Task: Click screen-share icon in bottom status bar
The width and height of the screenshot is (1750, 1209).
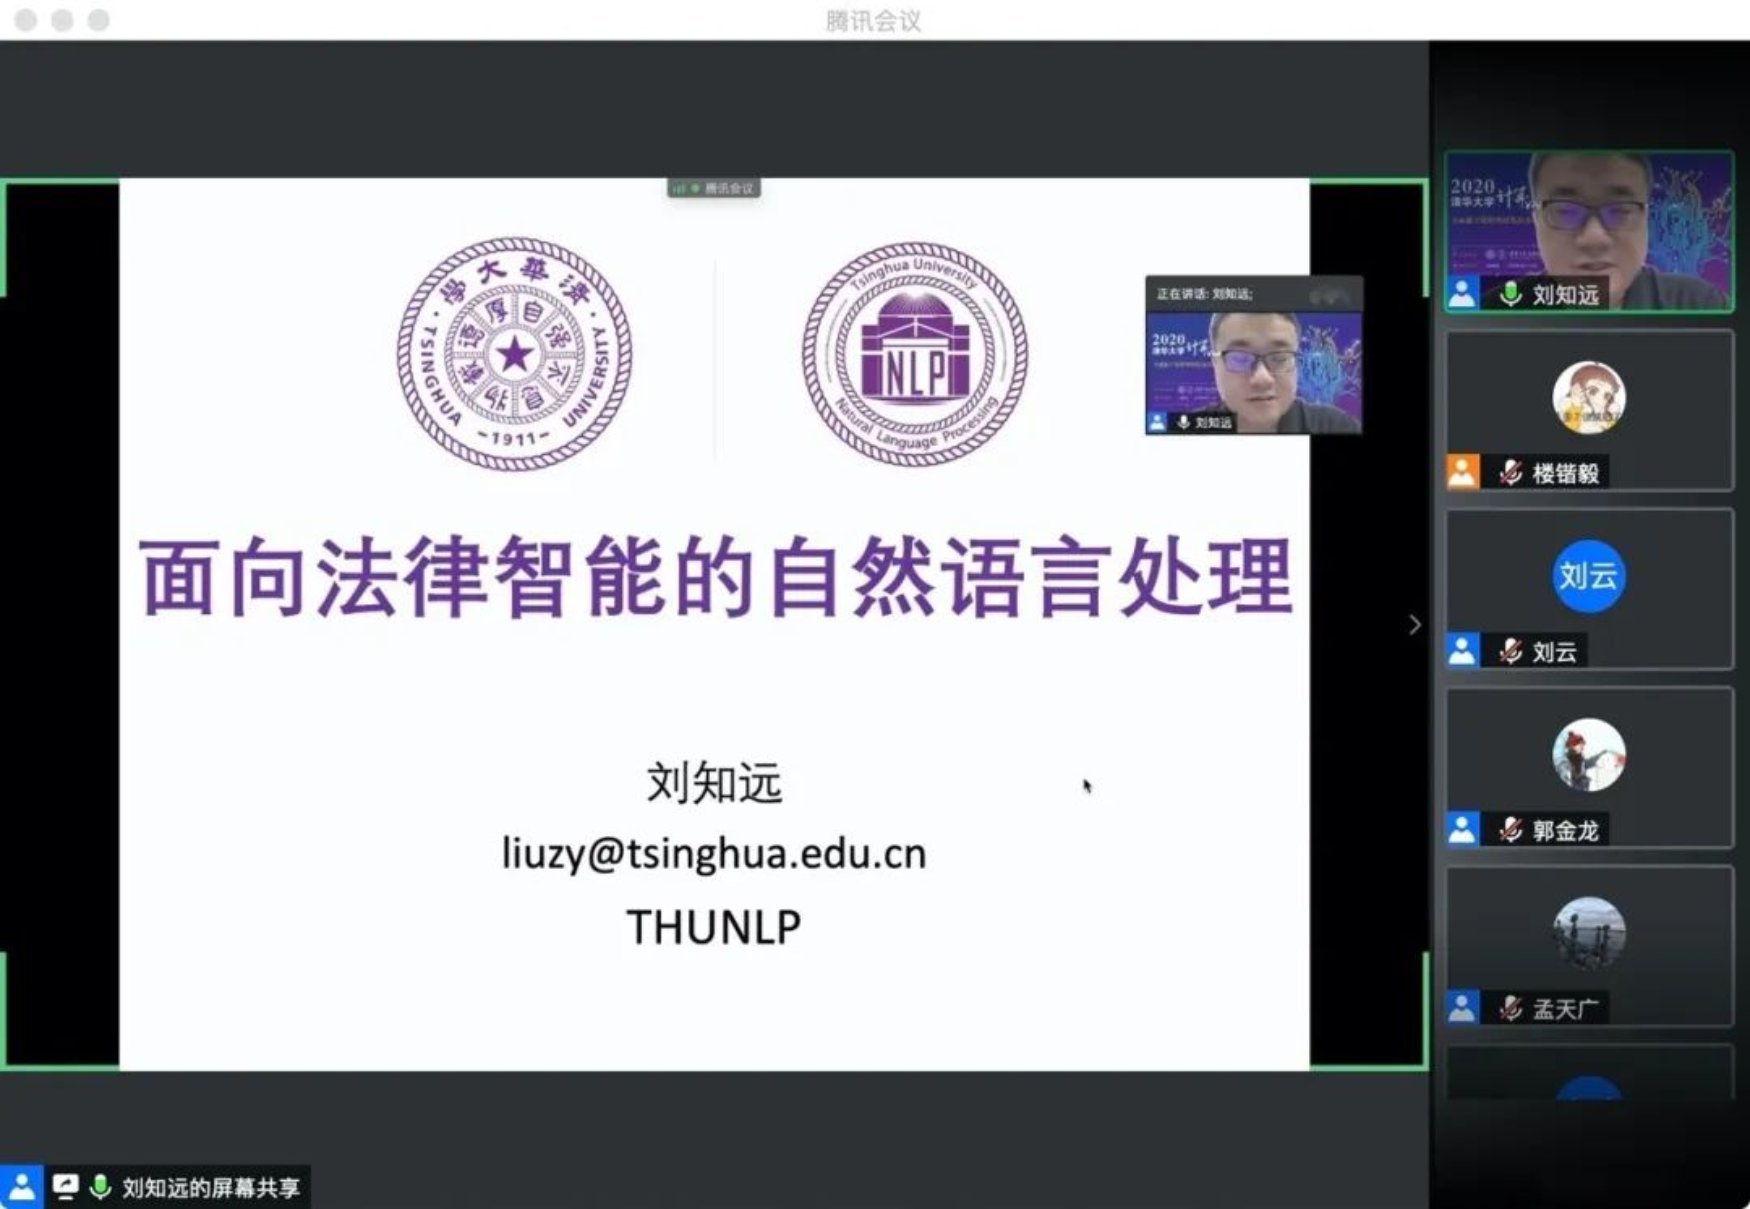Action: tap(66, 1187)
